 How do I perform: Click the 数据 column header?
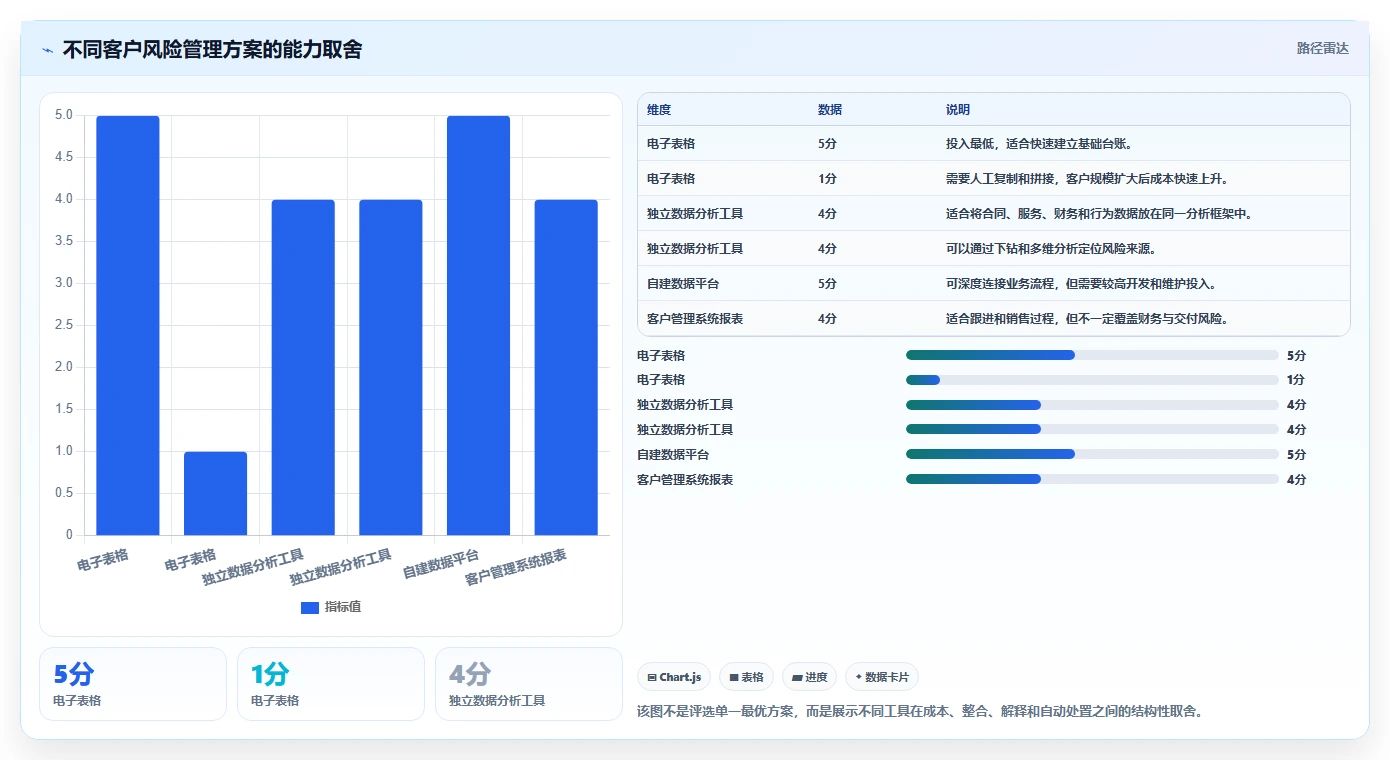tap(830, 109)
